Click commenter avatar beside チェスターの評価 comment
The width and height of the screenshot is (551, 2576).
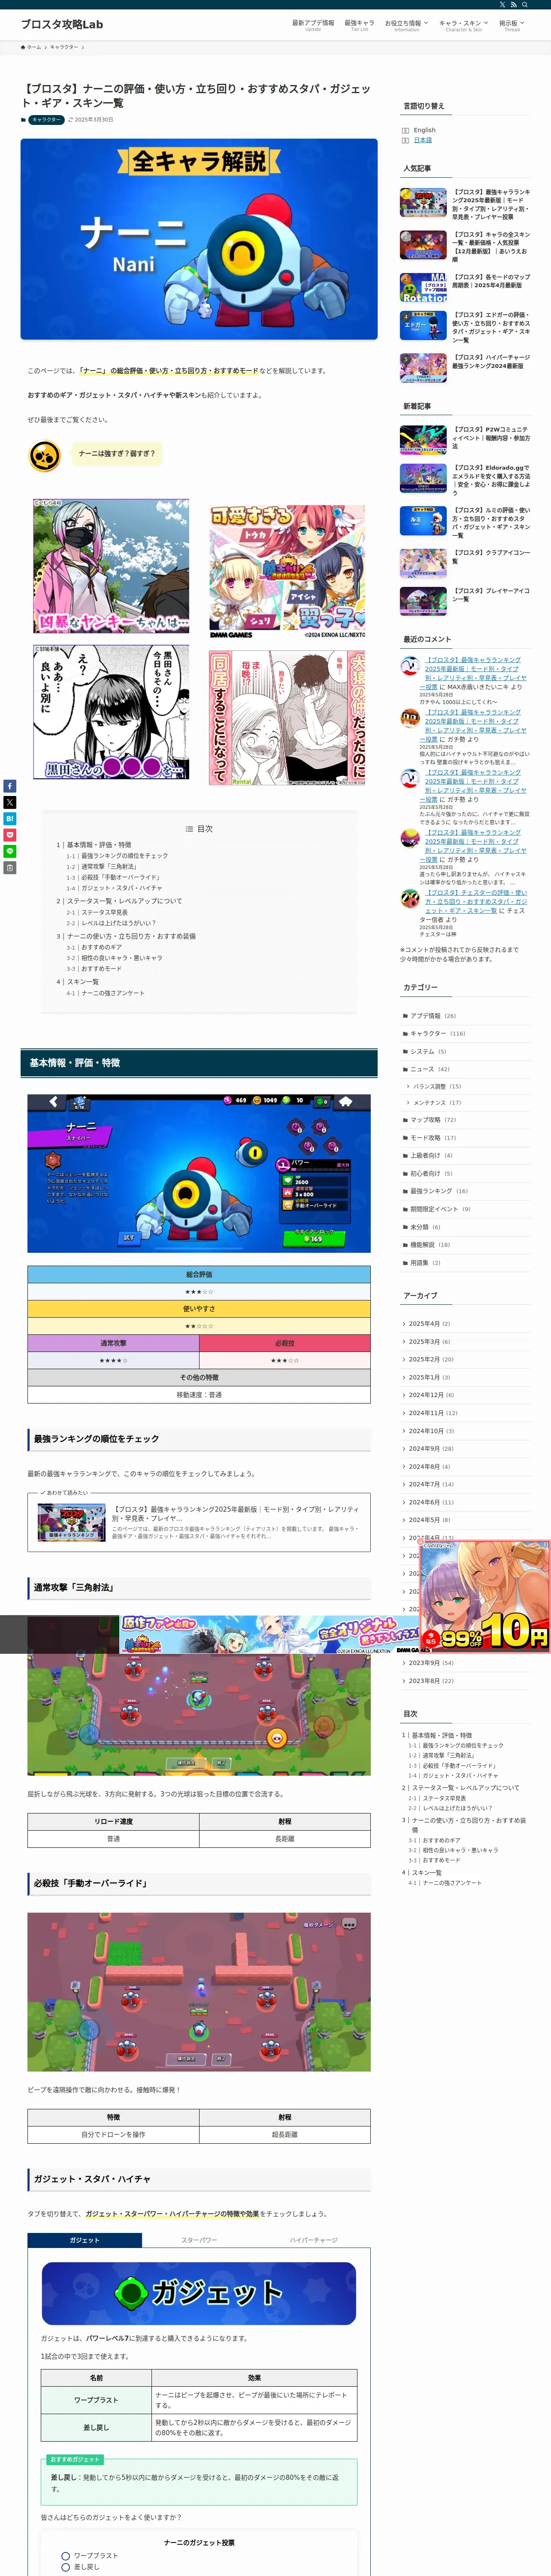[409, 898]
